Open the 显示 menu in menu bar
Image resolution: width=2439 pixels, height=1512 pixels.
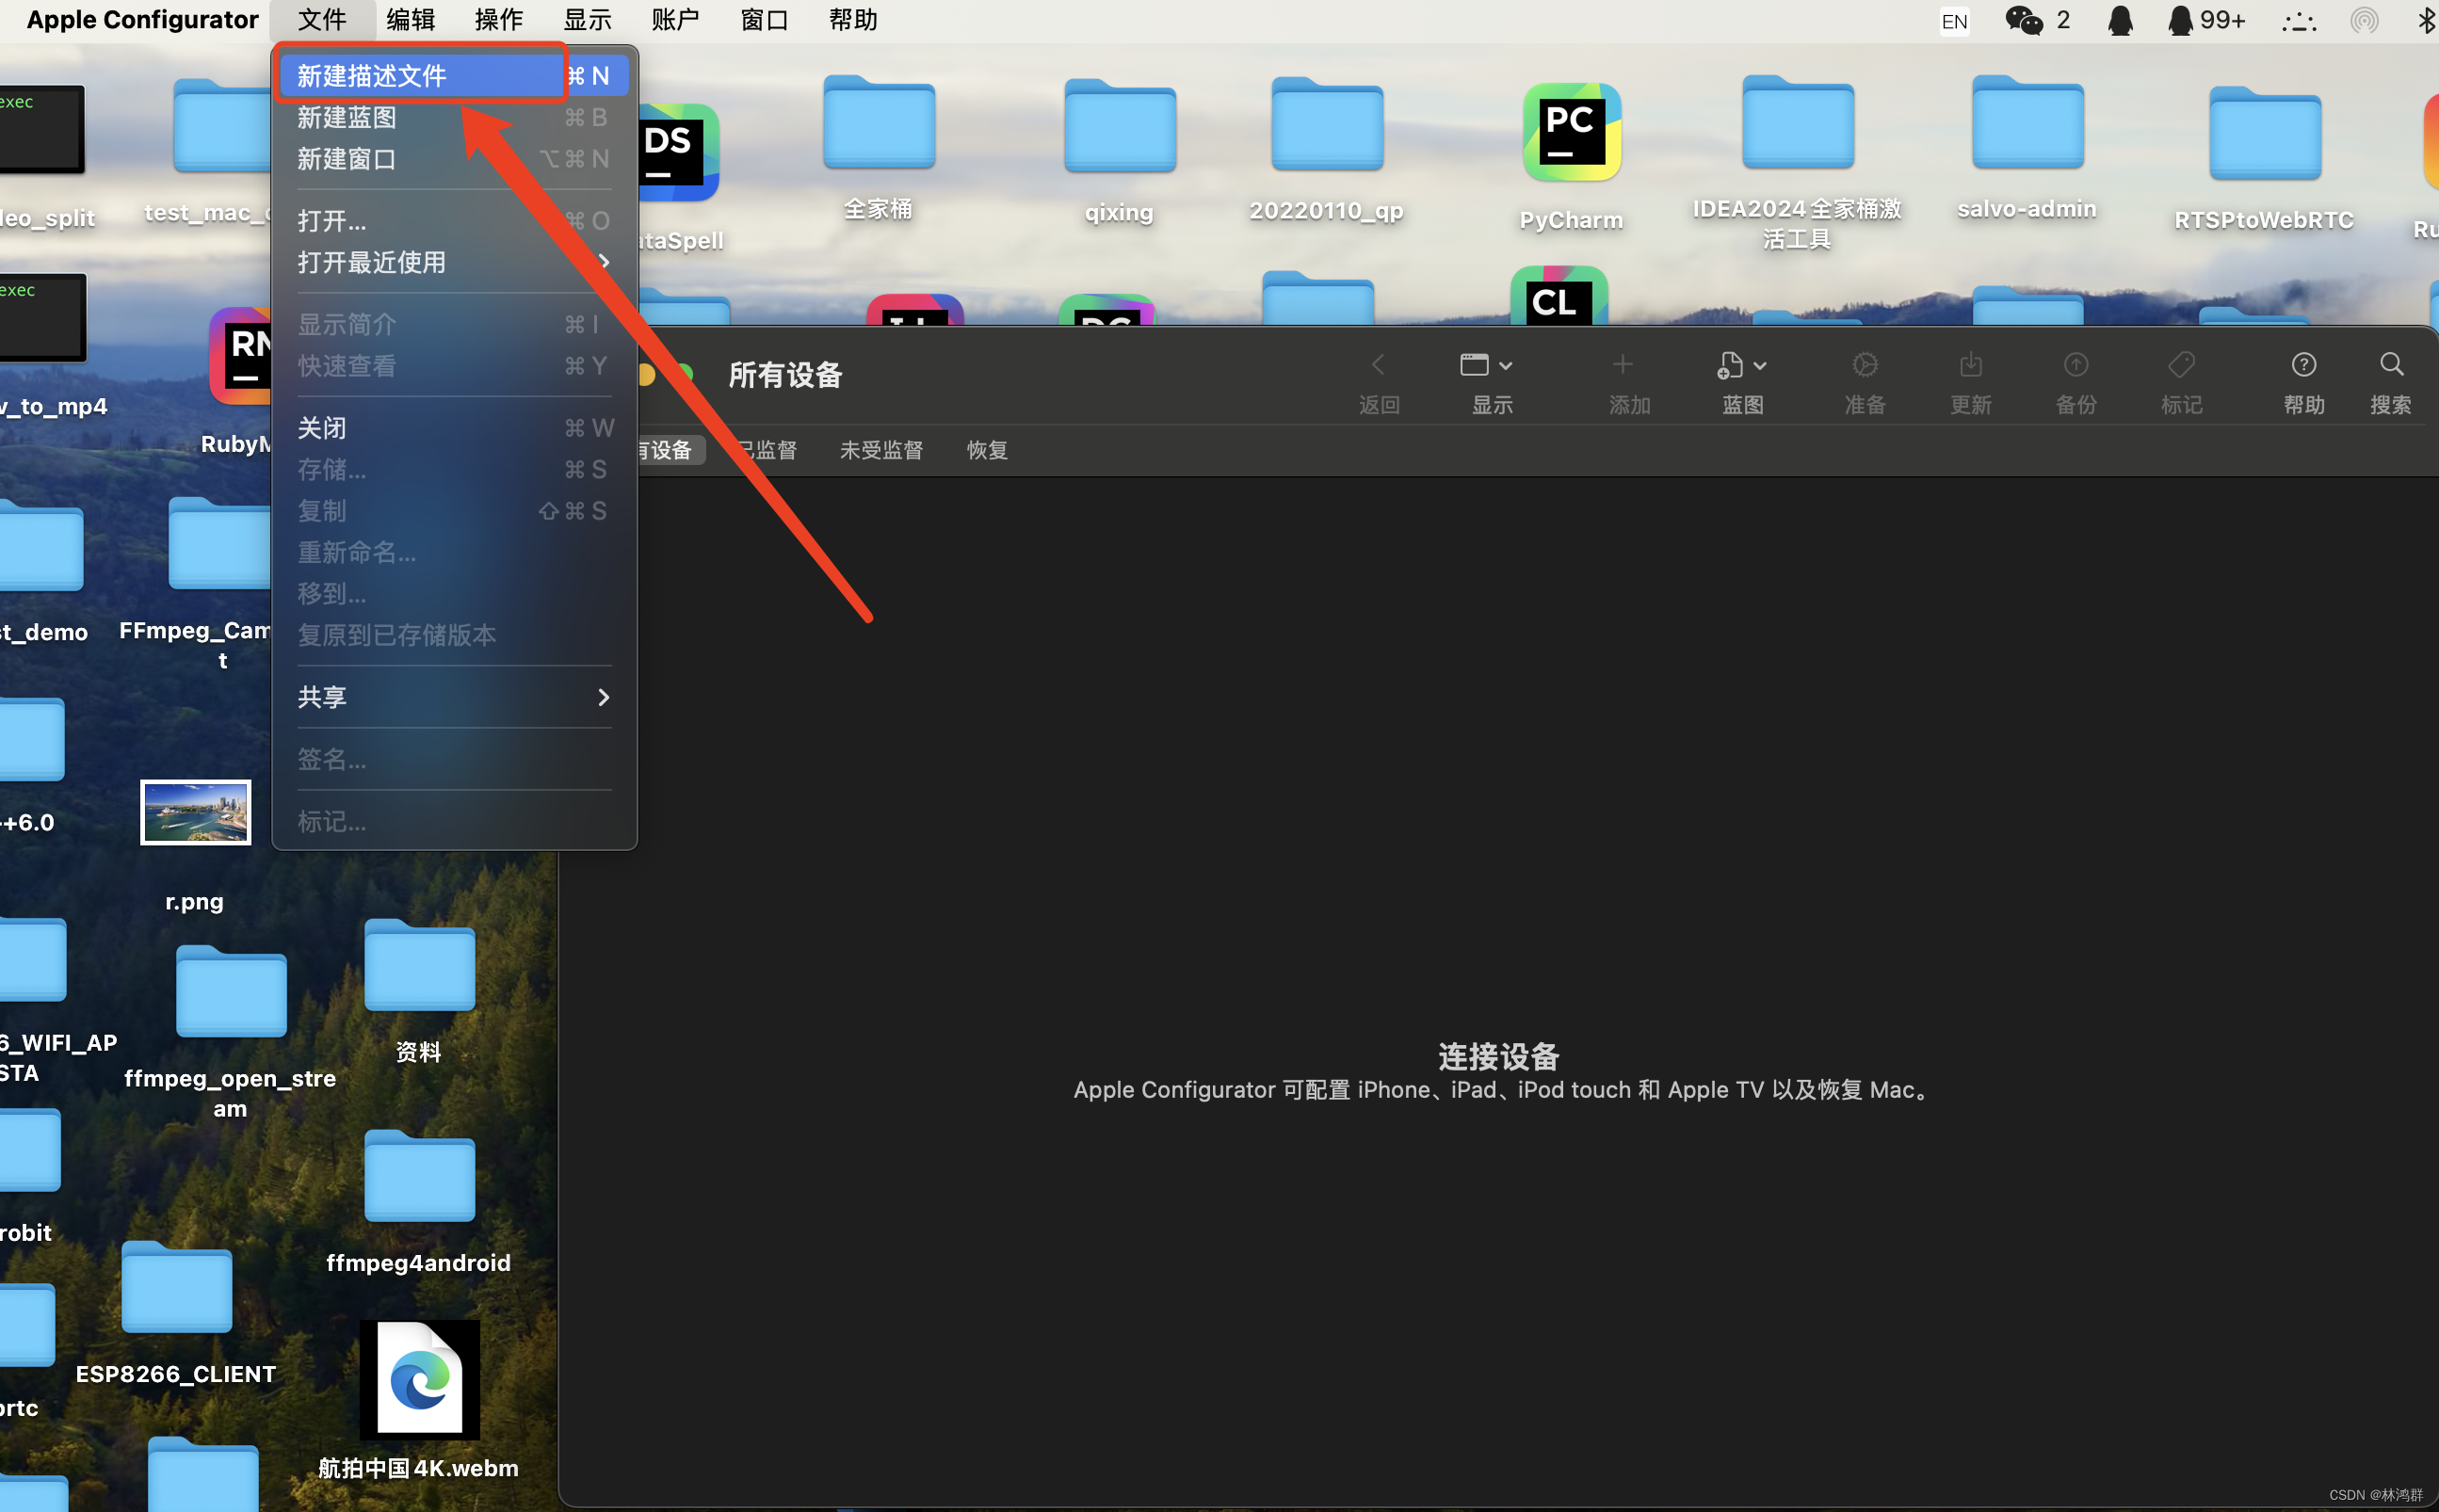click(x=587, y=20)
